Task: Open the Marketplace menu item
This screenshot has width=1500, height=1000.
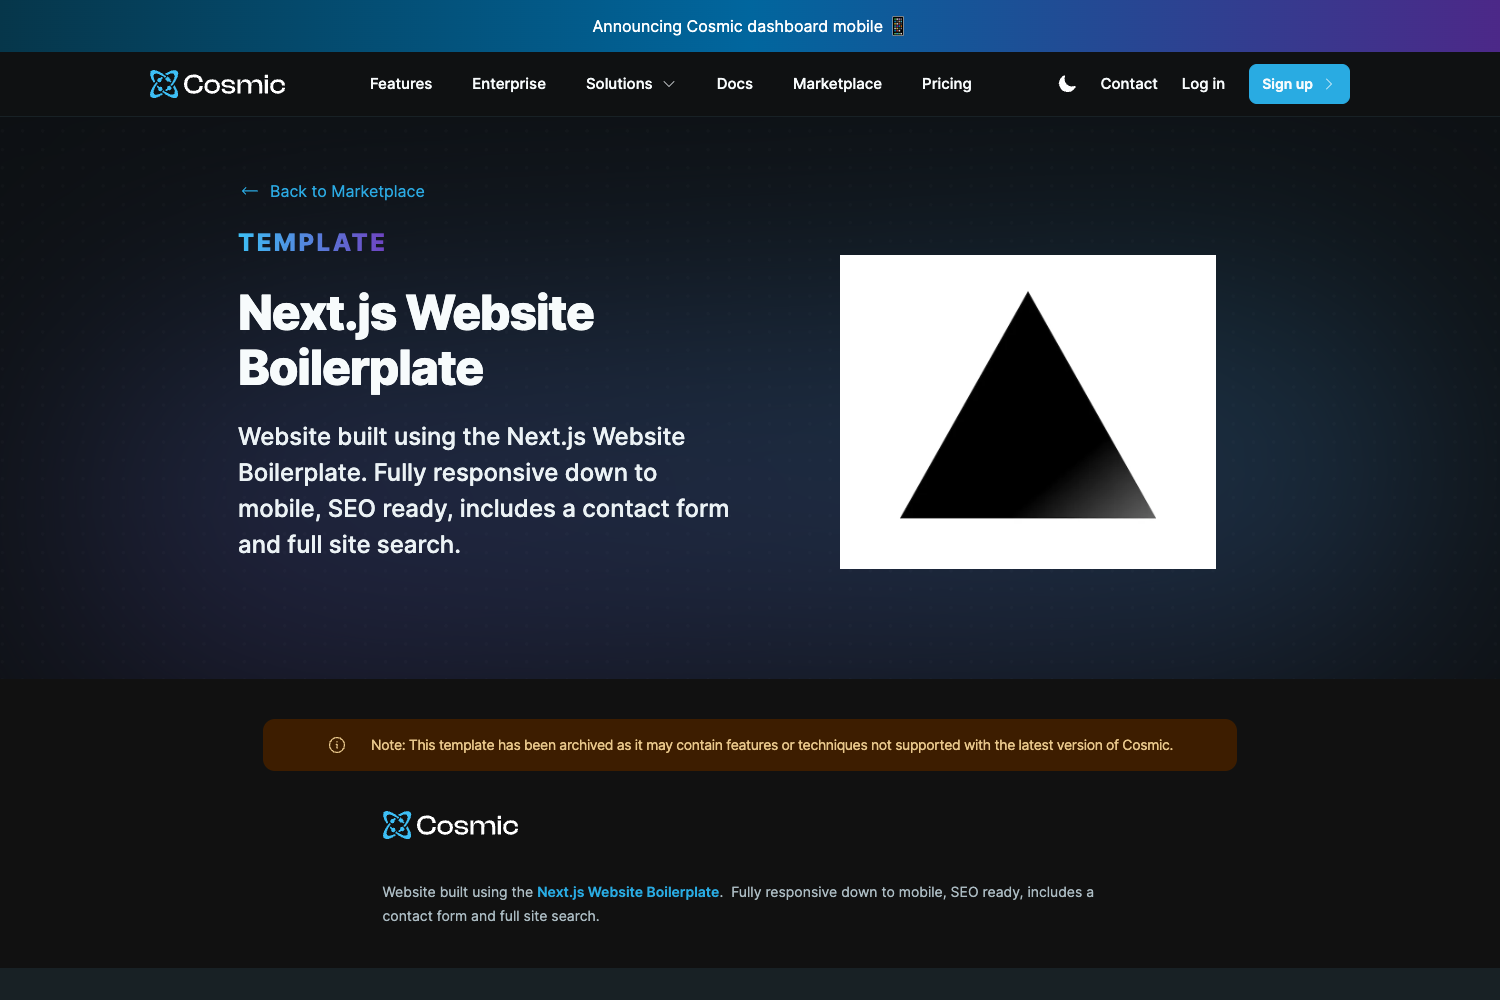Action: click(837, 84)
